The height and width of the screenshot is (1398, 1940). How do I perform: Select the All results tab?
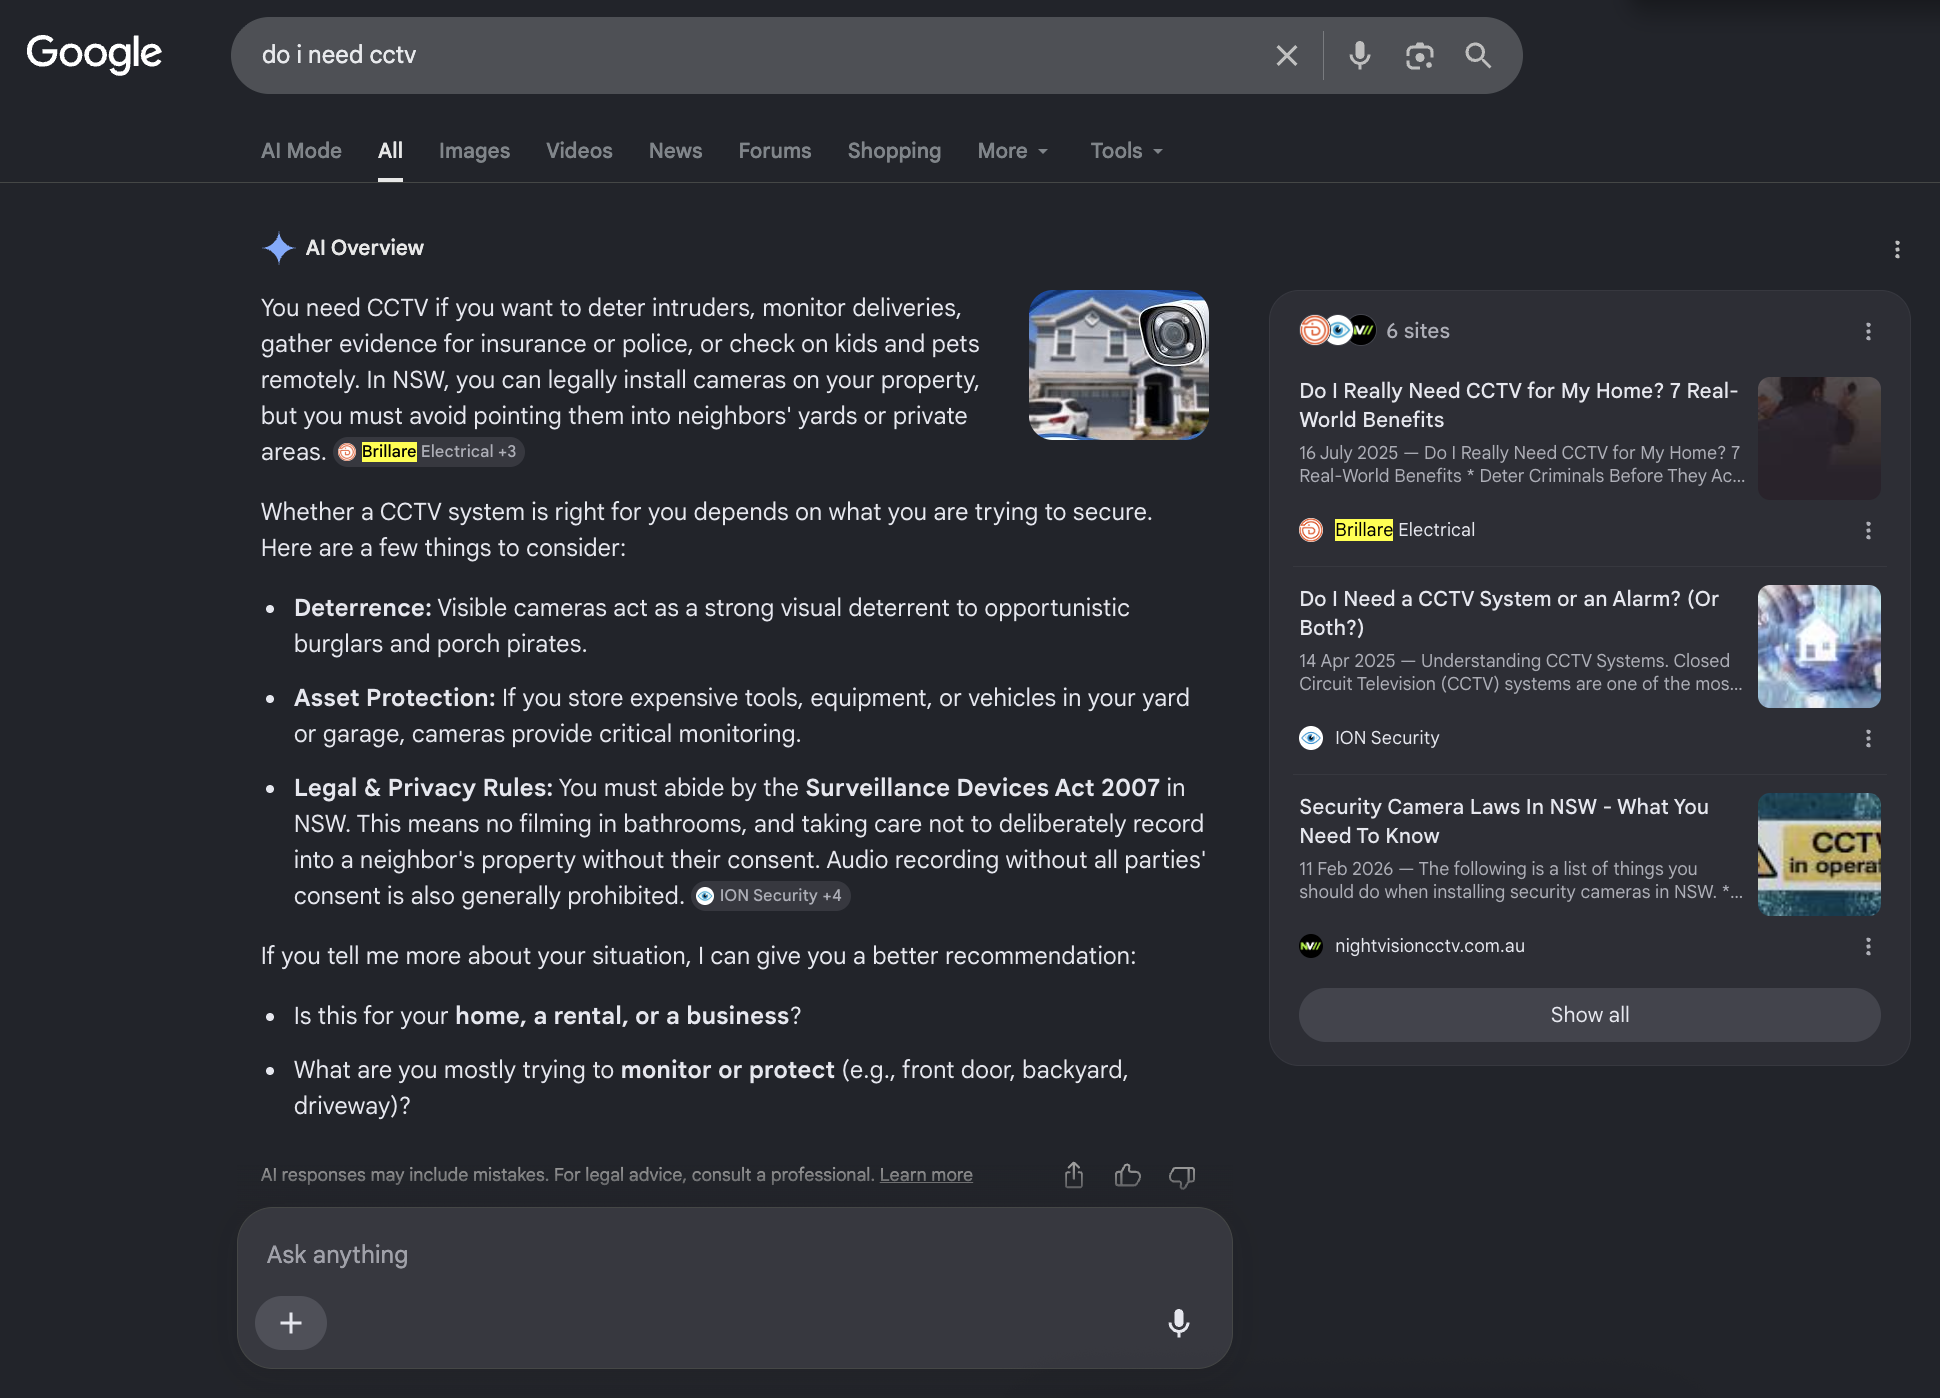[x=390, y=151]
